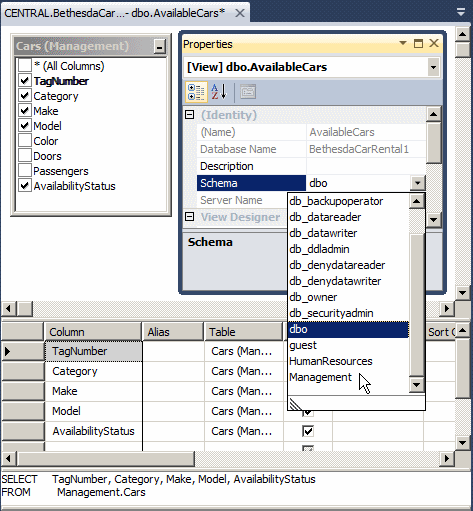Screen dimensions: 473x511
Task: Click the diagram pane vertical scroll down arrow
Action: pyautogui.click(x=463, y=293)
